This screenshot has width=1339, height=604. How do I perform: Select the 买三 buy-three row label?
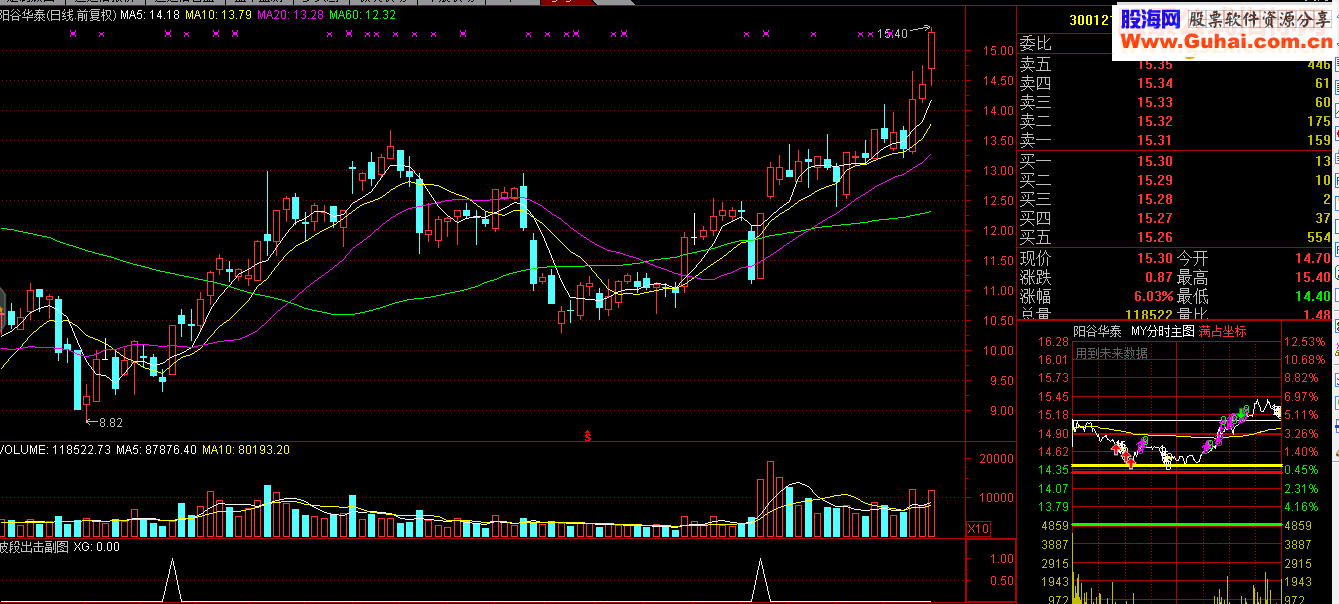(x=1036, y=199)
